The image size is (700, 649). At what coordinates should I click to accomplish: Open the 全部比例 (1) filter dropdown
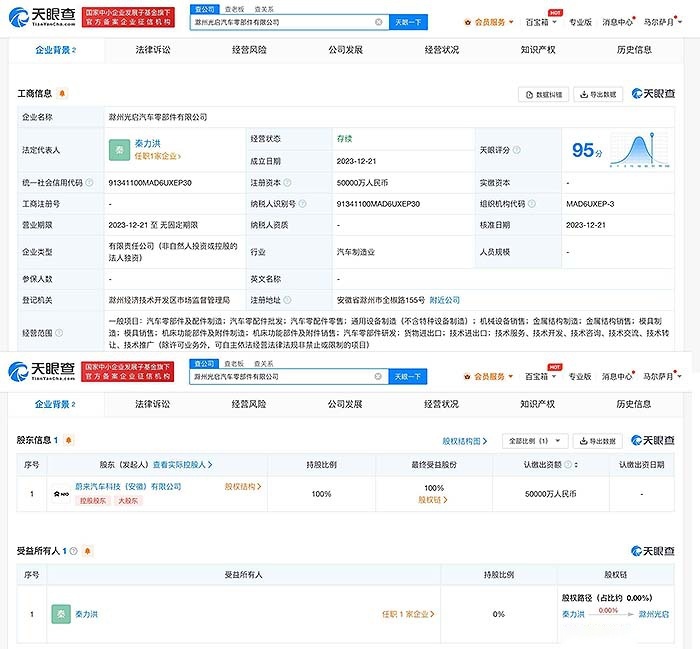535,441
